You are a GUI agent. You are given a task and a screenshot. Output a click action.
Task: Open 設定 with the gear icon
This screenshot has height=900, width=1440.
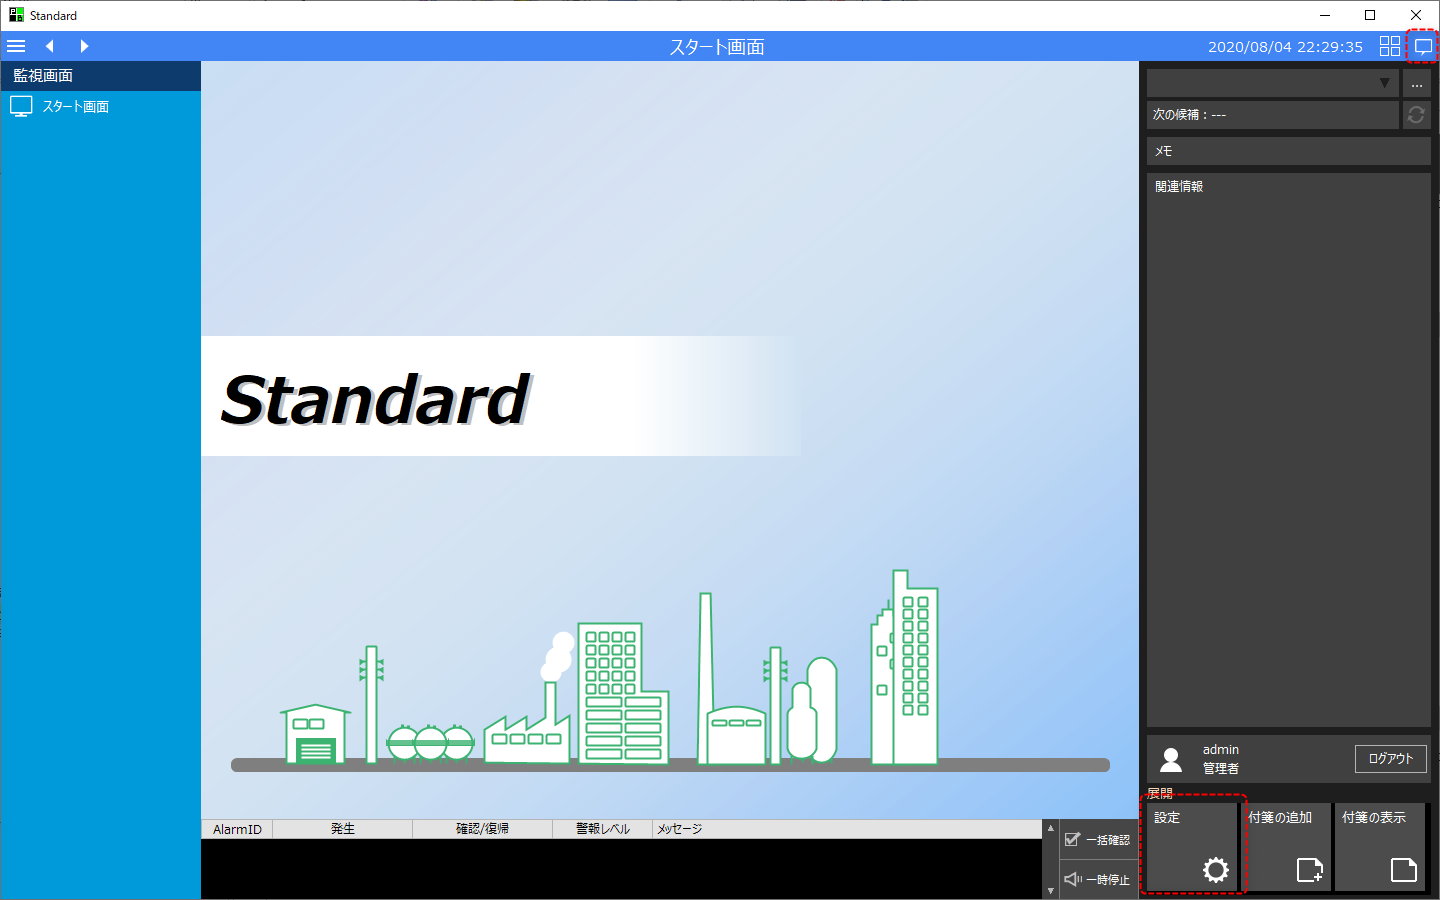click(1192, 845)
